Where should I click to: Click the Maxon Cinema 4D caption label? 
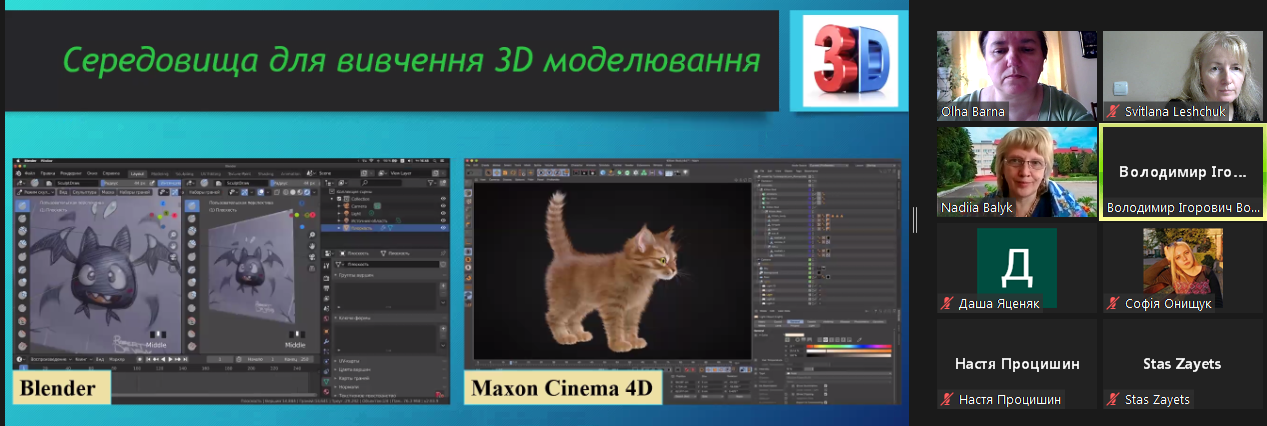[x=561, y=388]
